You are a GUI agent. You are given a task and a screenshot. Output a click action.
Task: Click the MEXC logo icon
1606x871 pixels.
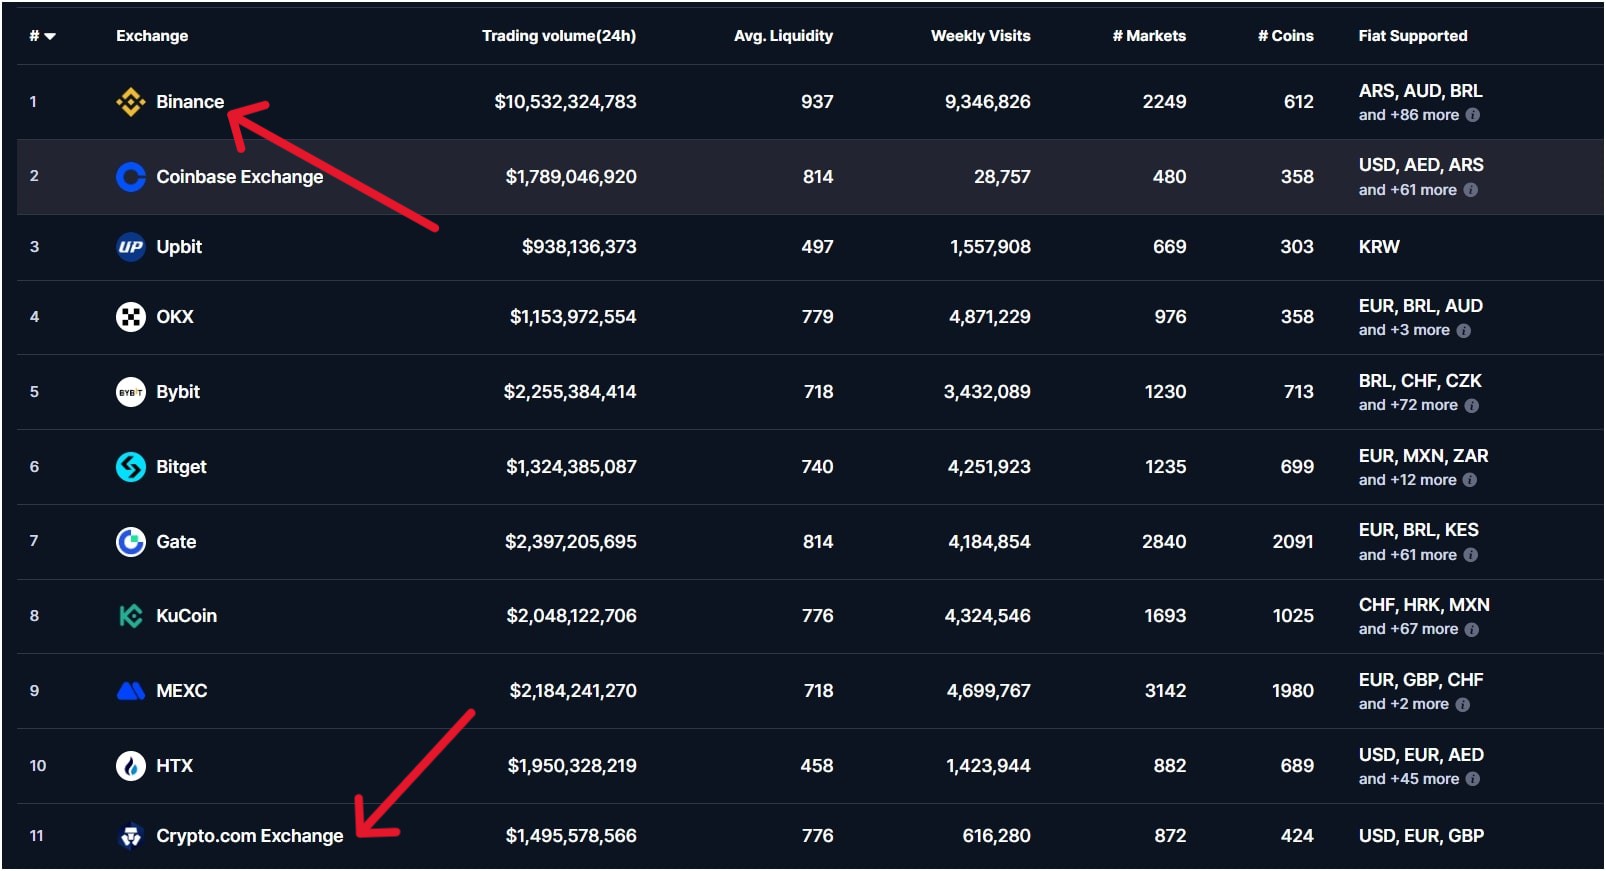[x=131, y=691]
